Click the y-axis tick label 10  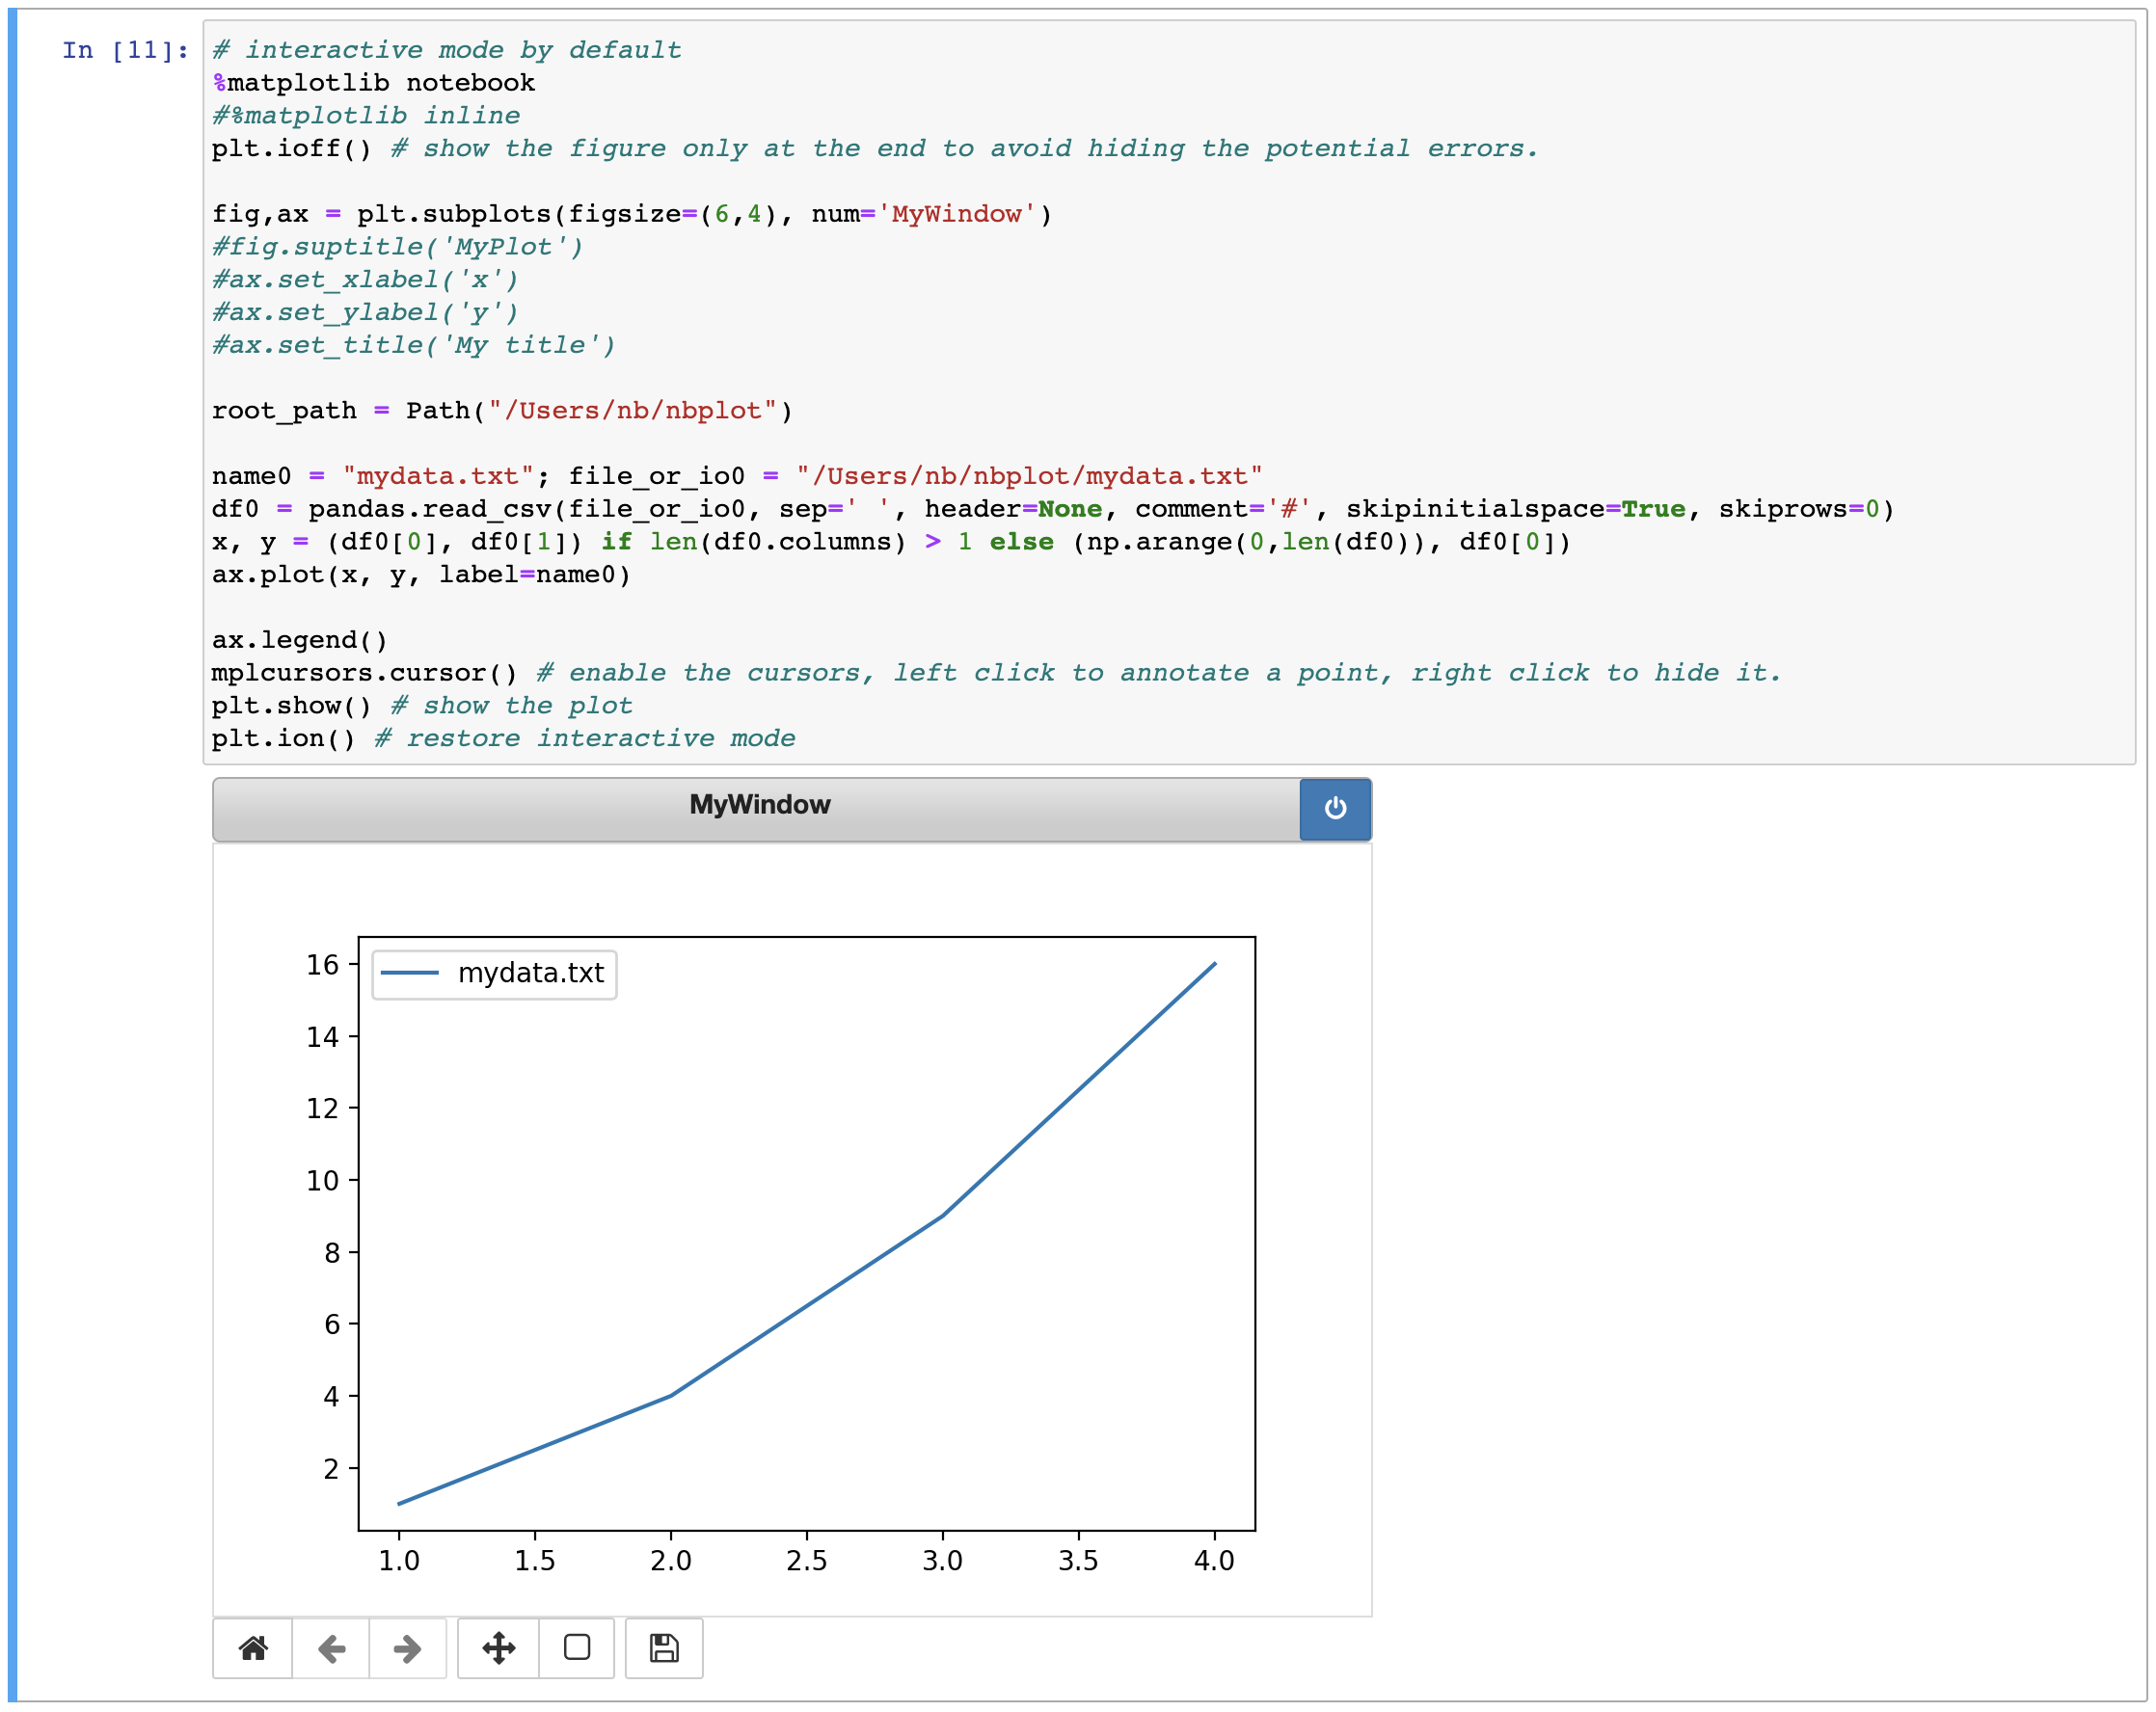(323, 1181)
